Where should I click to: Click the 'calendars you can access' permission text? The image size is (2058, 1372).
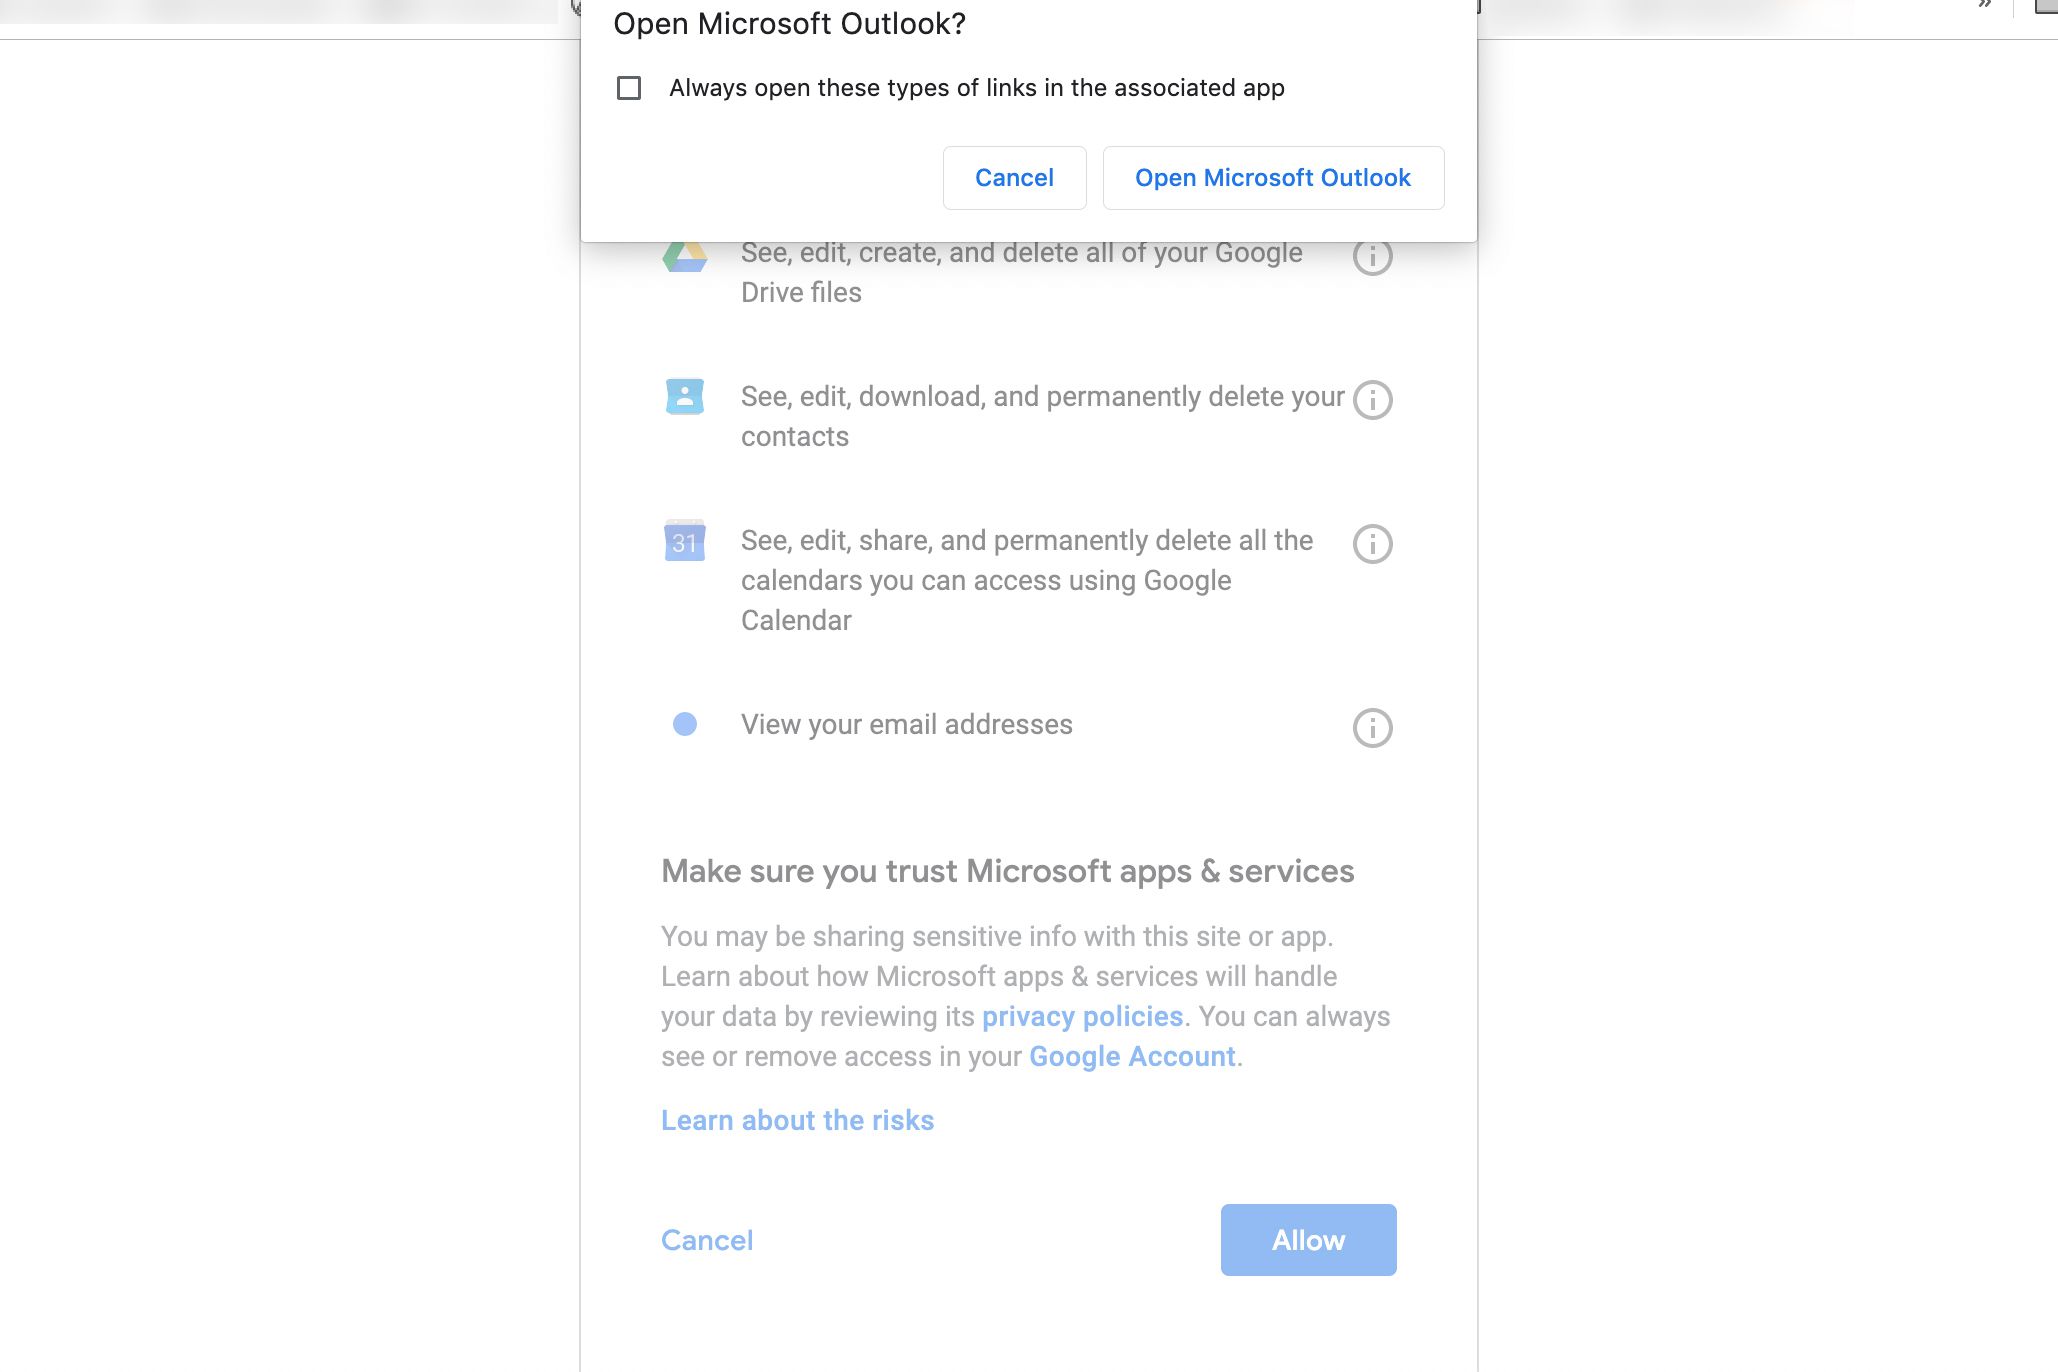[x=1027, y=580]
